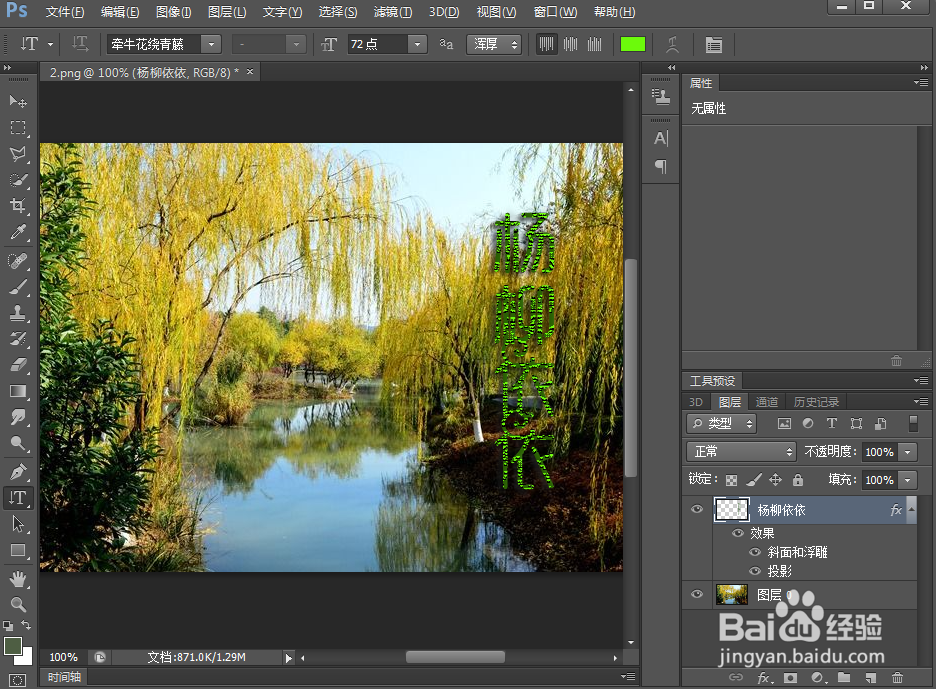Image resolution: width=936 pixels, height=689 pixels.
Task: Open 文件(F) menu
Action: (64, 12)
